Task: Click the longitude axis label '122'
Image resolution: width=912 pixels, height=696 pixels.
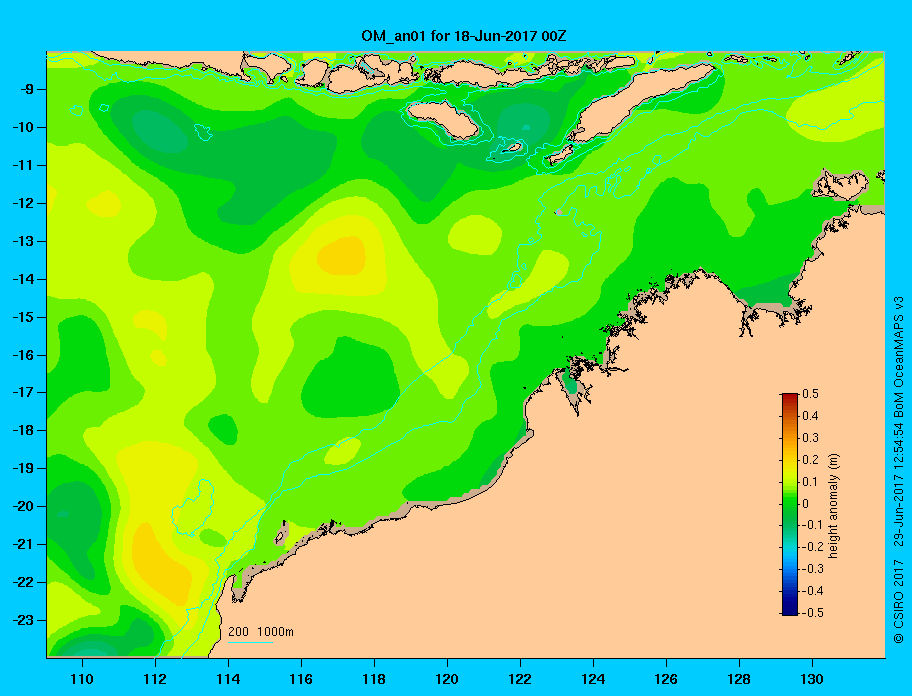Action: coord(520,679)
